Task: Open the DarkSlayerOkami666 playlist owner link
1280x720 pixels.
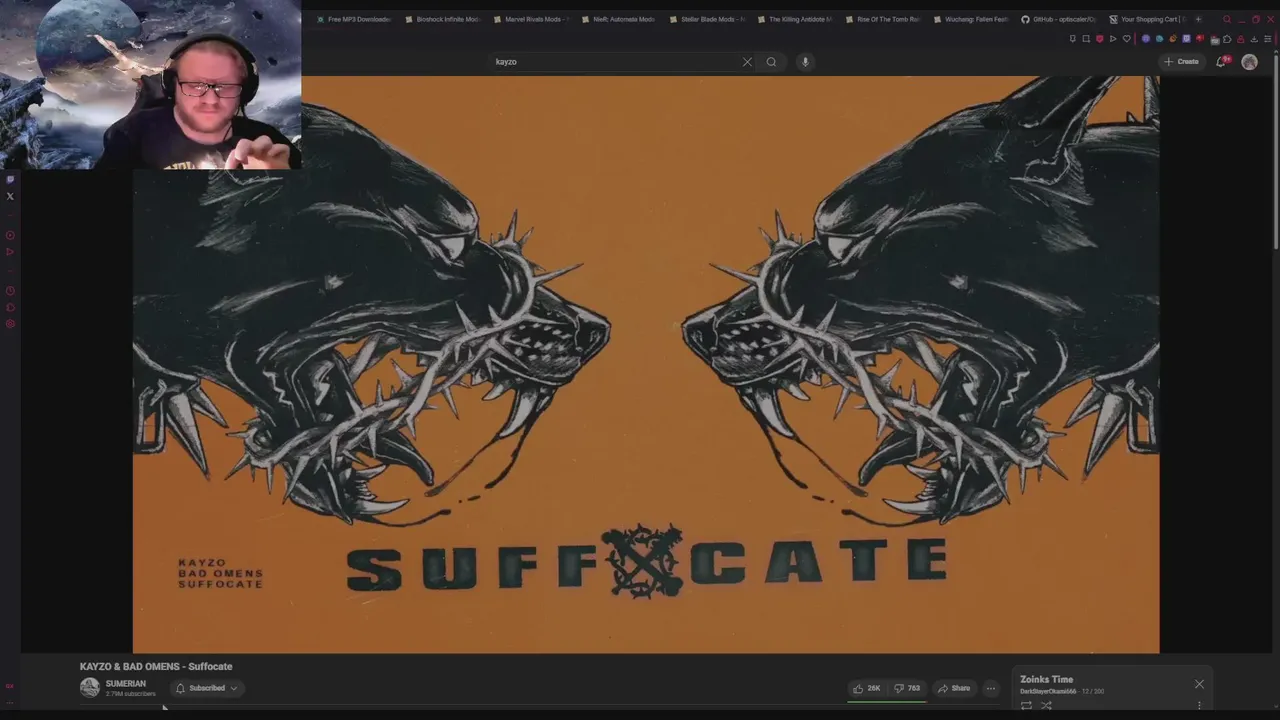Action: coord(1048,691)
